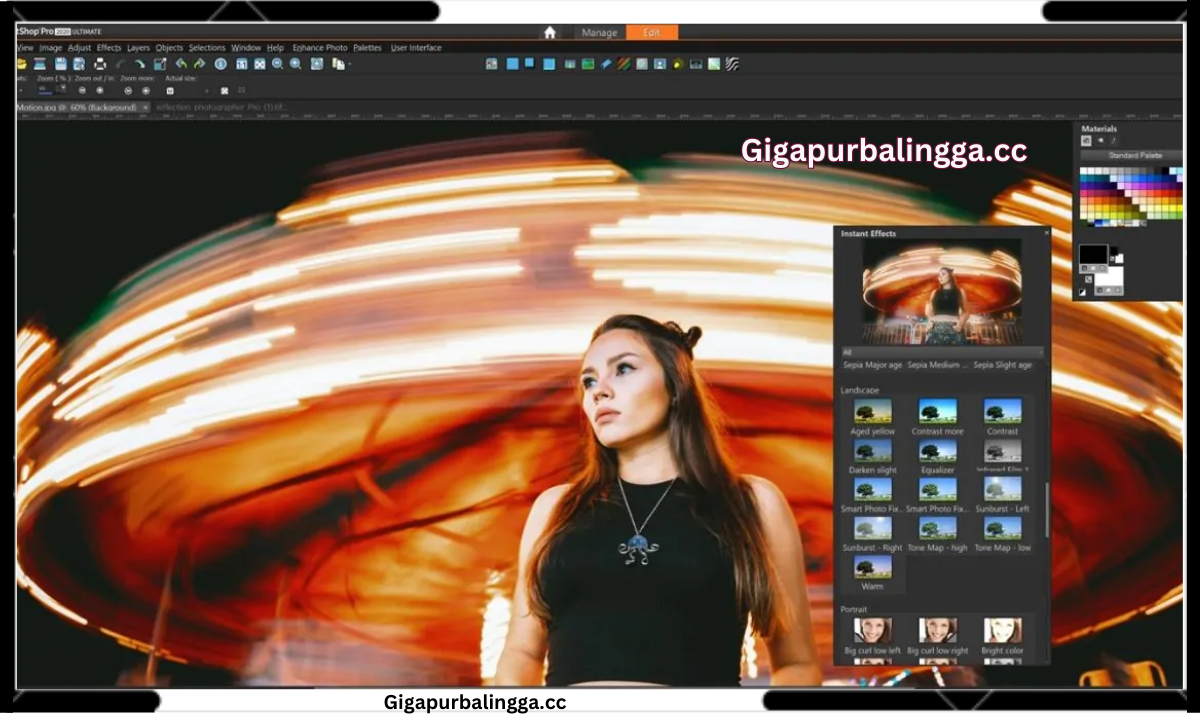Image resolution: width=1200 pixels, height=720 pixels.
Task: Click the blue Image Information icon
Action: coord(220,64)
